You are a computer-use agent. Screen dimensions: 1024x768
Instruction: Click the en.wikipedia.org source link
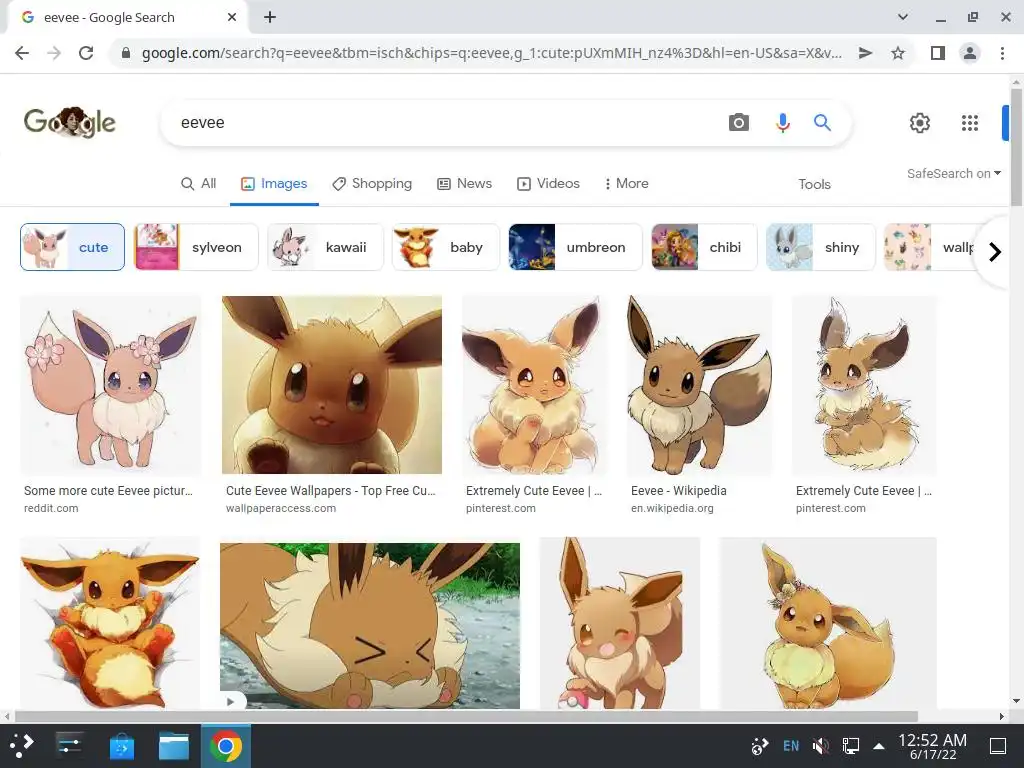tap(672, 508)
